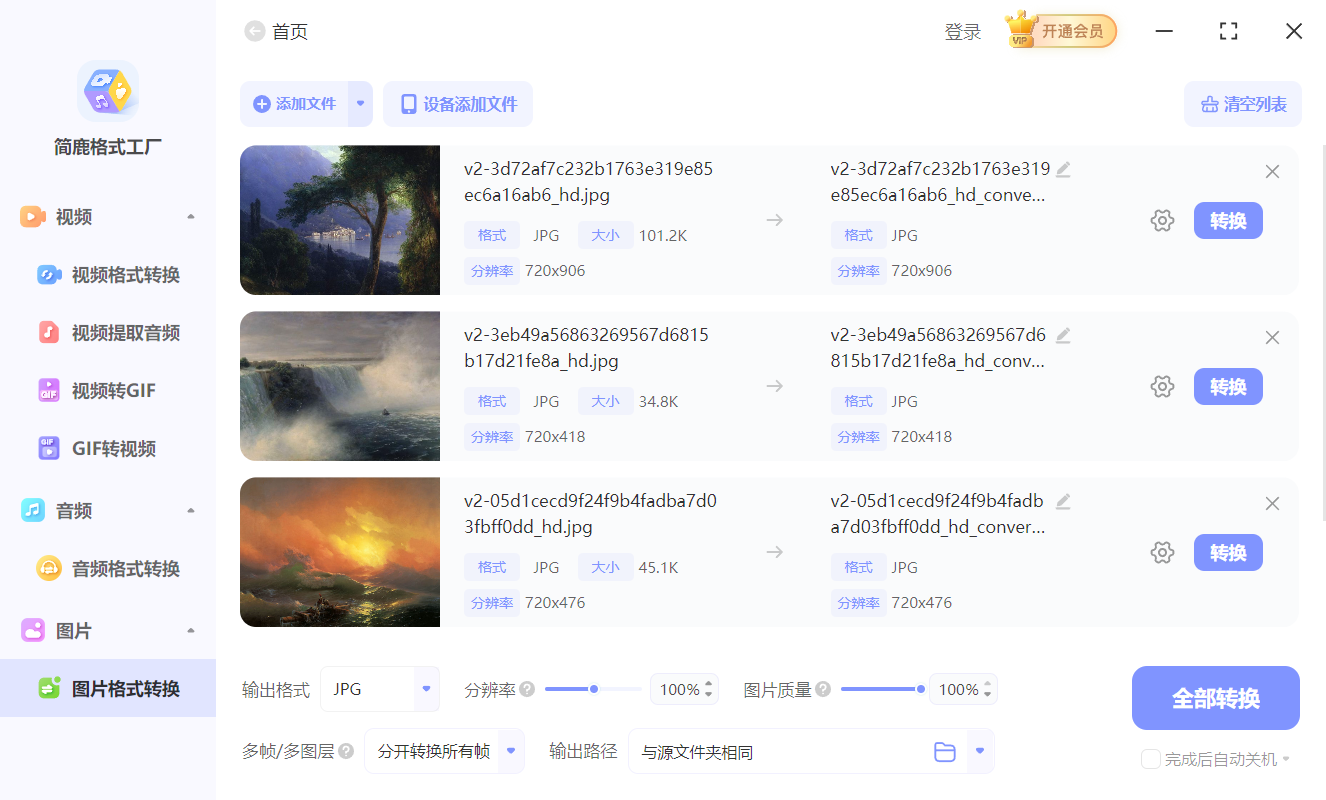Image resolution: width=1326 pixels, height=800 pixels.
Task: Click the 清空列表 button
Action: point(1243,104)
